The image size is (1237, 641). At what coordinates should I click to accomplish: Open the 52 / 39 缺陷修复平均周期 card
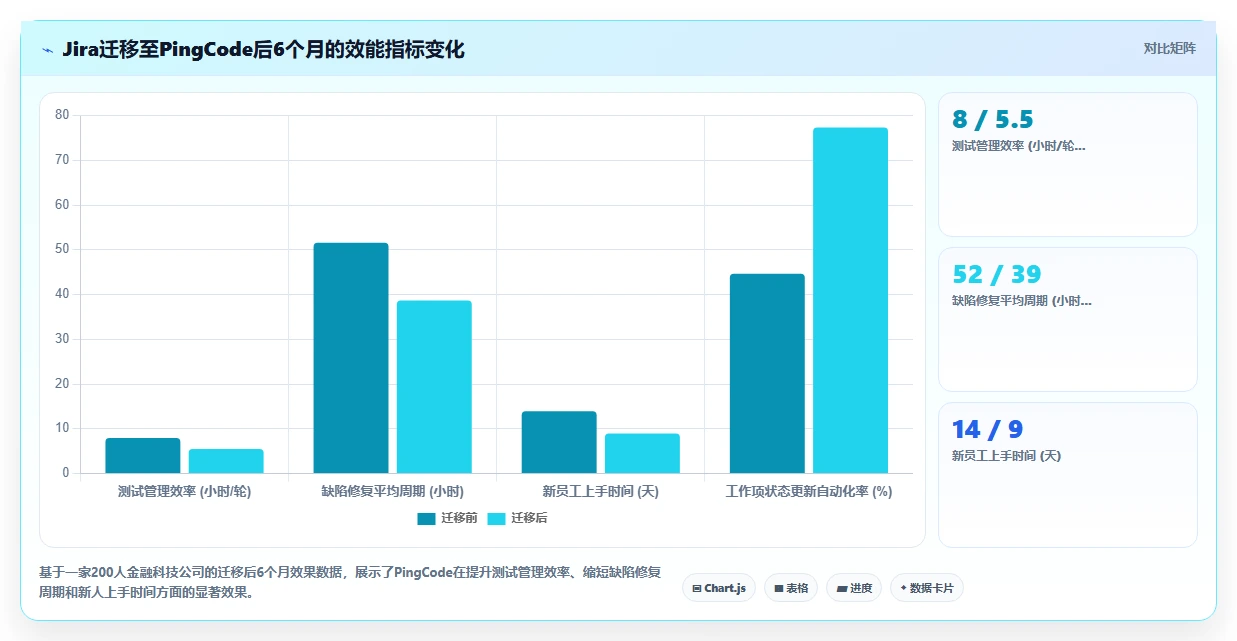click(1067, 319)
